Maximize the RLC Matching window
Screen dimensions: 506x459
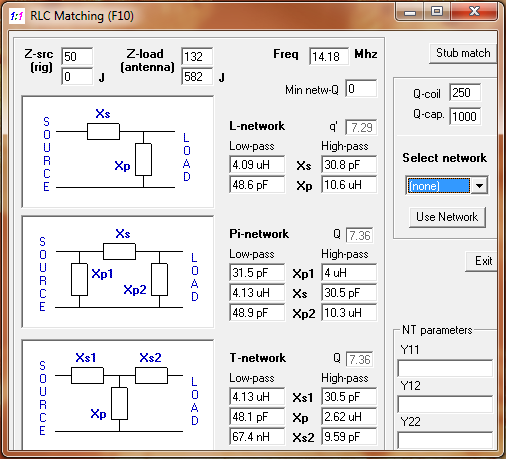point(437,12)
